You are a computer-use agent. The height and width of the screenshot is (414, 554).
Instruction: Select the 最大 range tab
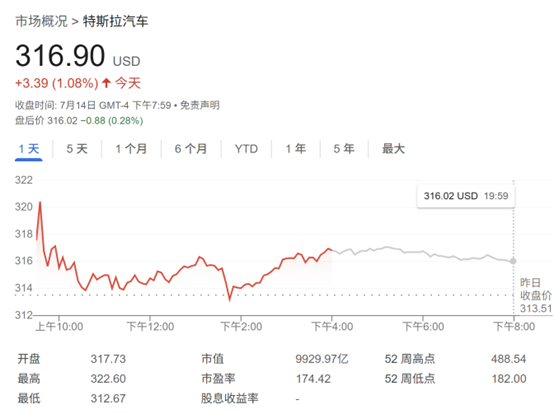[x=393, y=149]
